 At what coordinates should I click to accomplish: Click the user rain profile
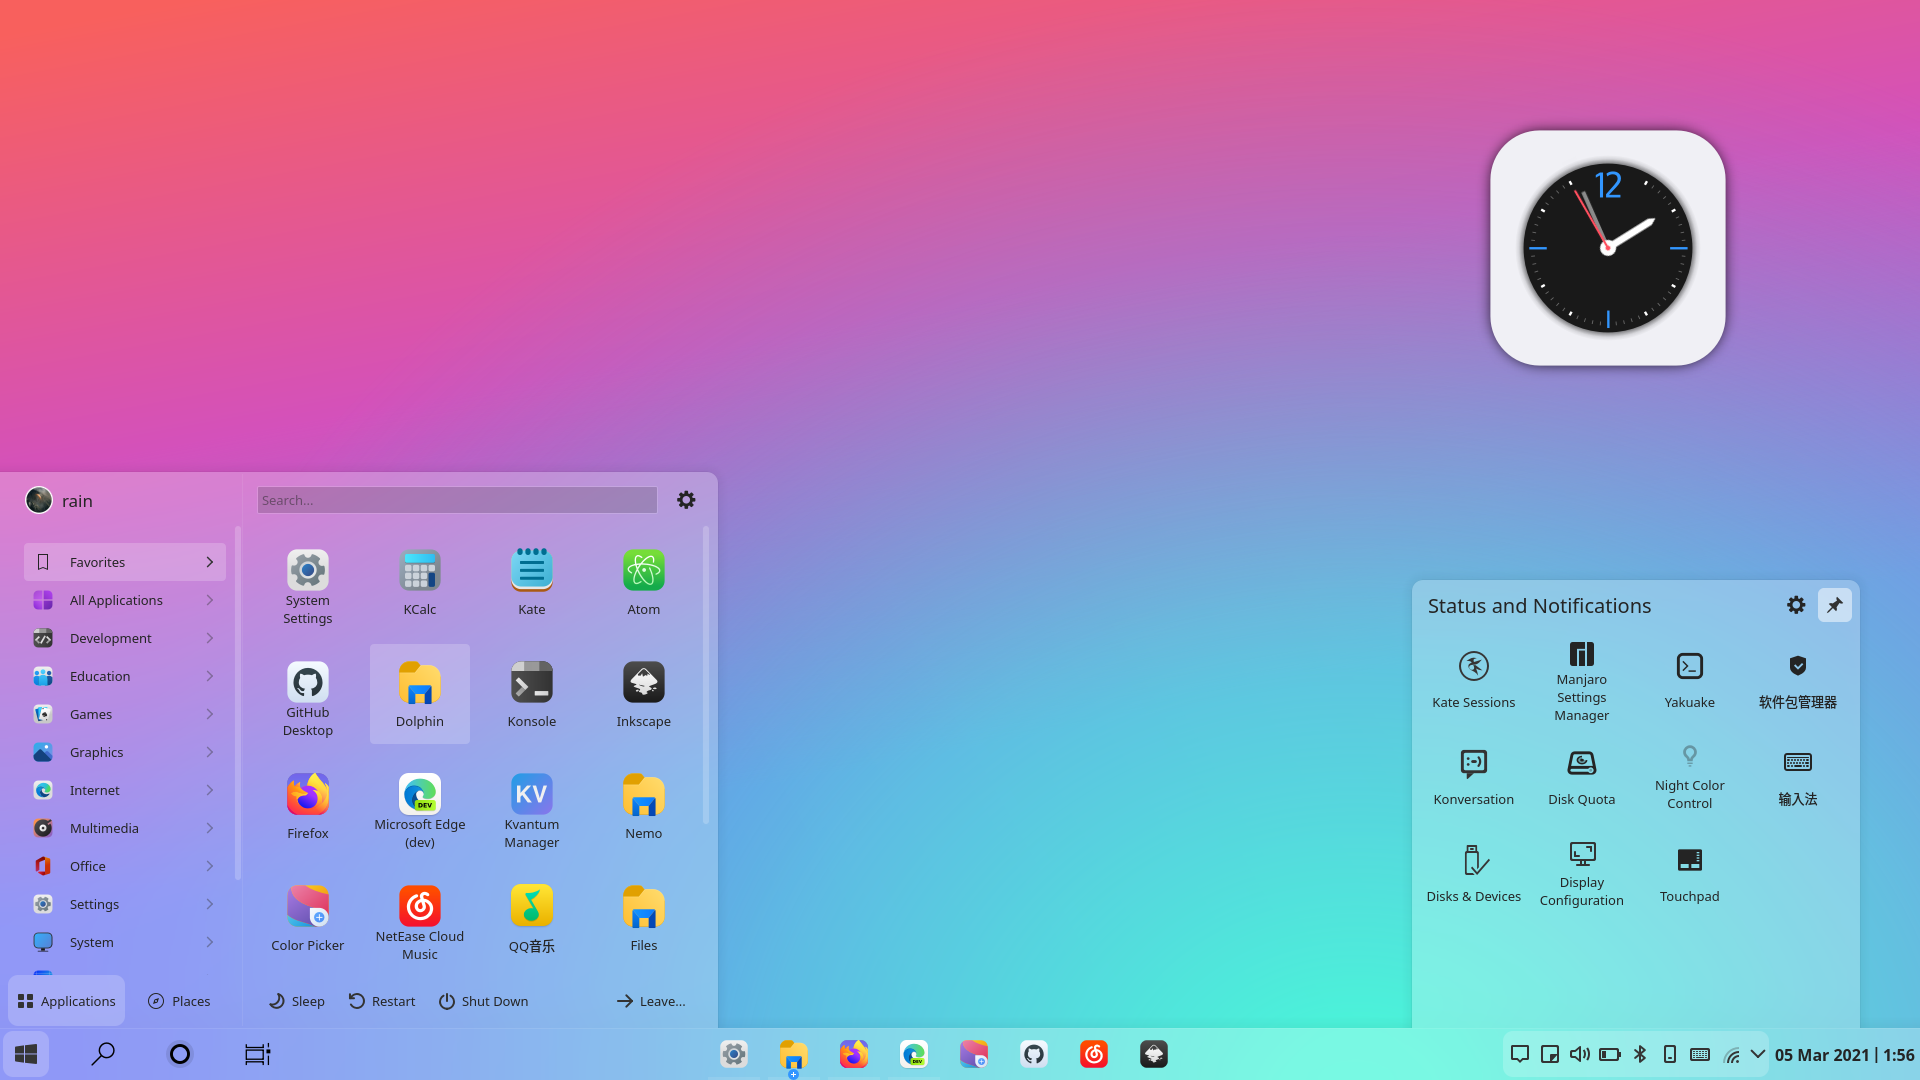coord(60,500)
